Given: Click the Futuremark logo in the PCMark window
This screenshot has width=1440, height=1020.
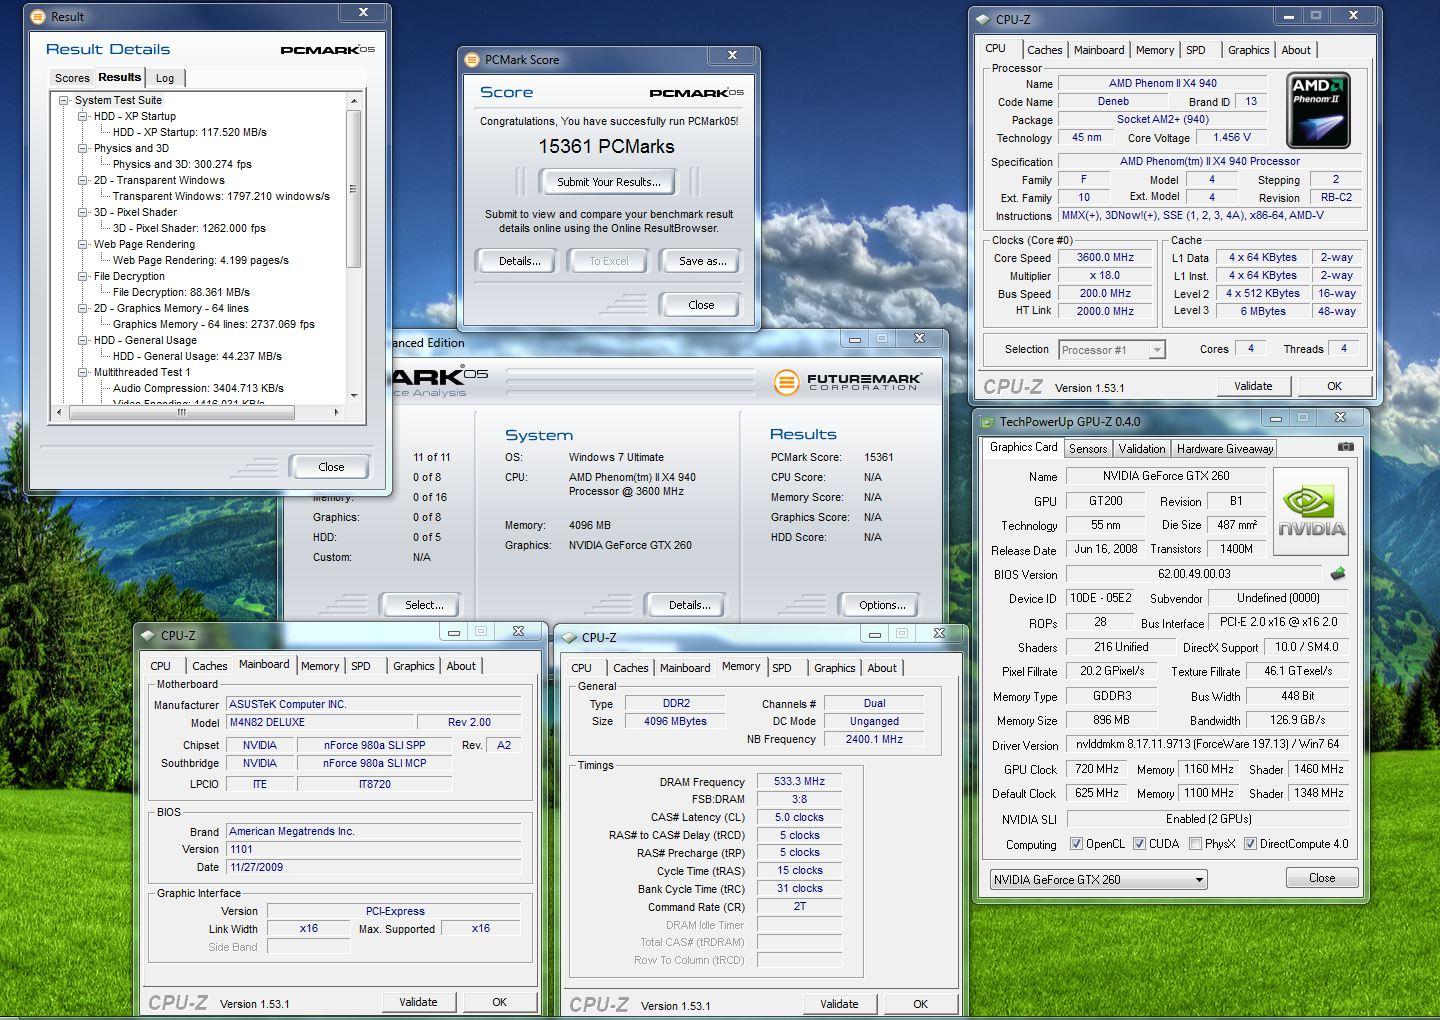Looking at the screenshot, I should (x=846, y=381).
